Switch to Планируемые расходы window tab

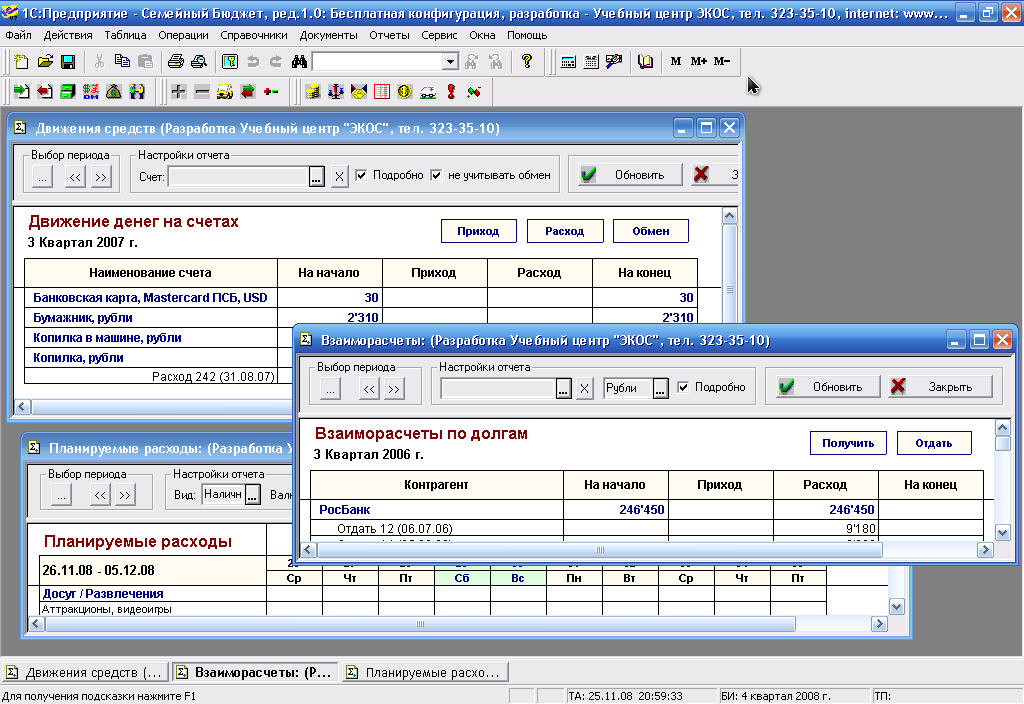coord(425,672)
